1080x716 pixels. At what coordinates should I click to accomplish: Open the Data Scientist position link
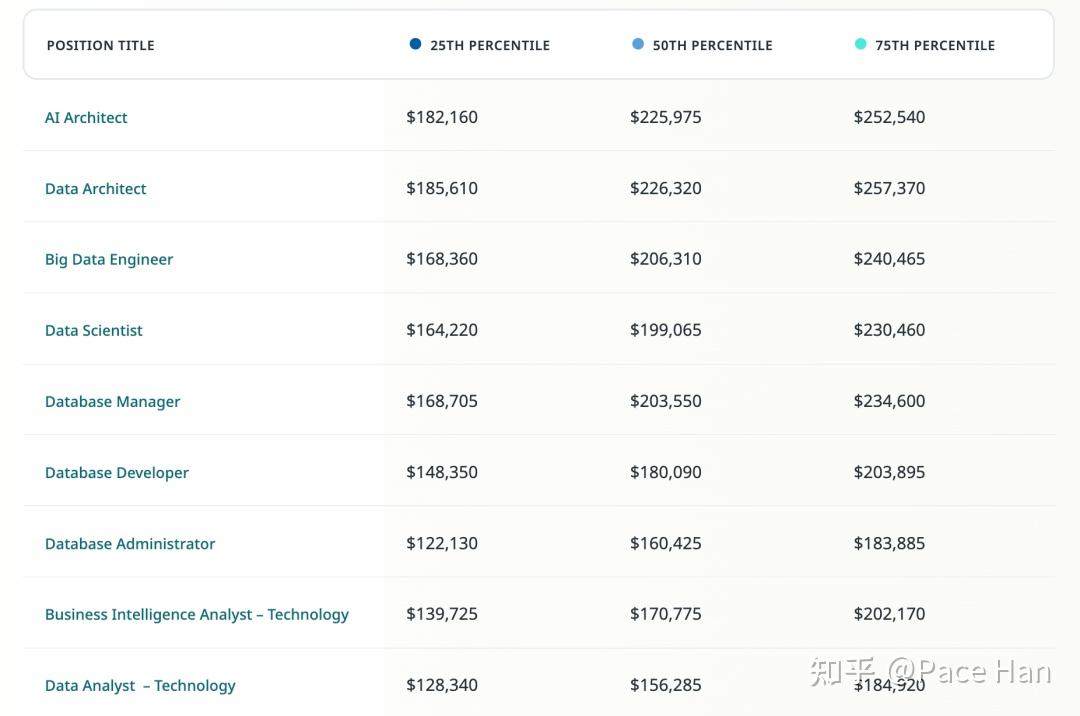(94, 330)
